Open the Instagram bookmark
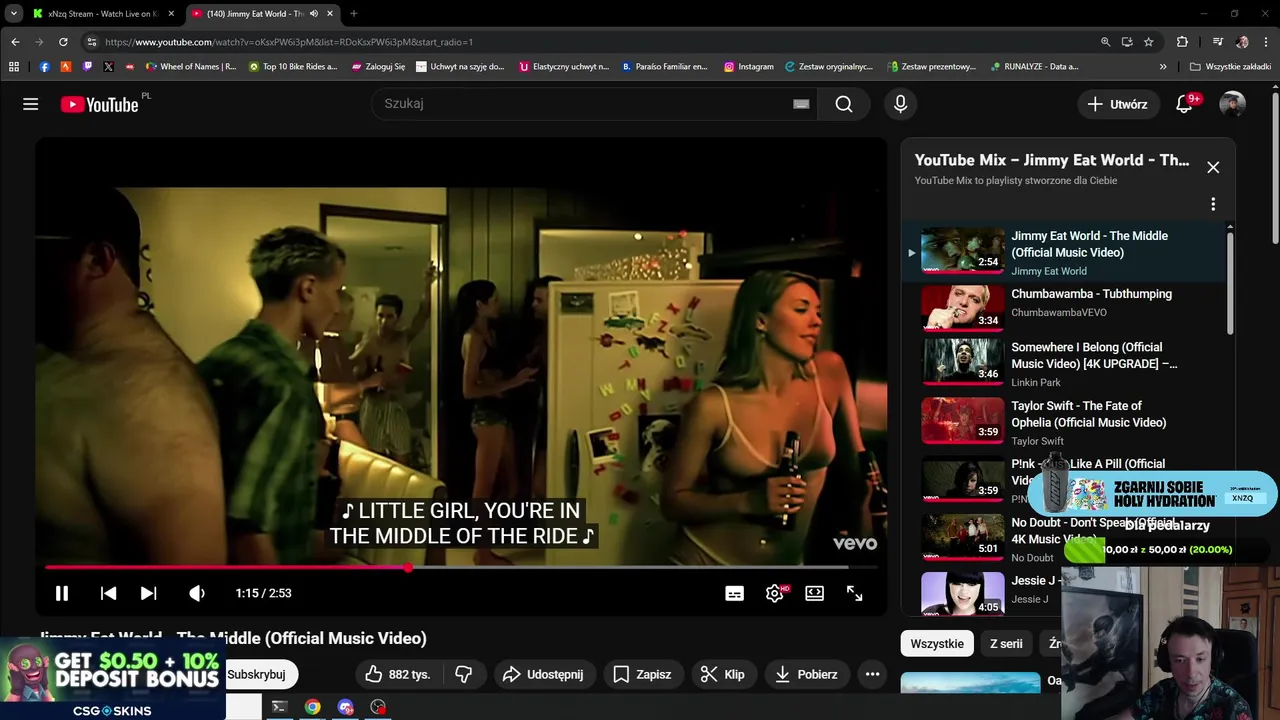This screenshot has width=1280, height=720. pos(749,67)
